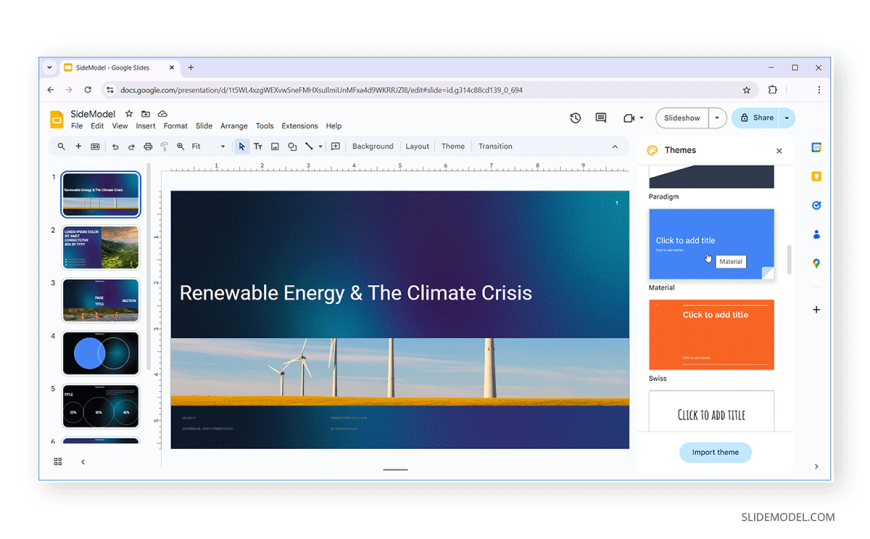Screen dimensions: 870x539
Task: Click the print icon in toolbar
Action: coord(148,147)
